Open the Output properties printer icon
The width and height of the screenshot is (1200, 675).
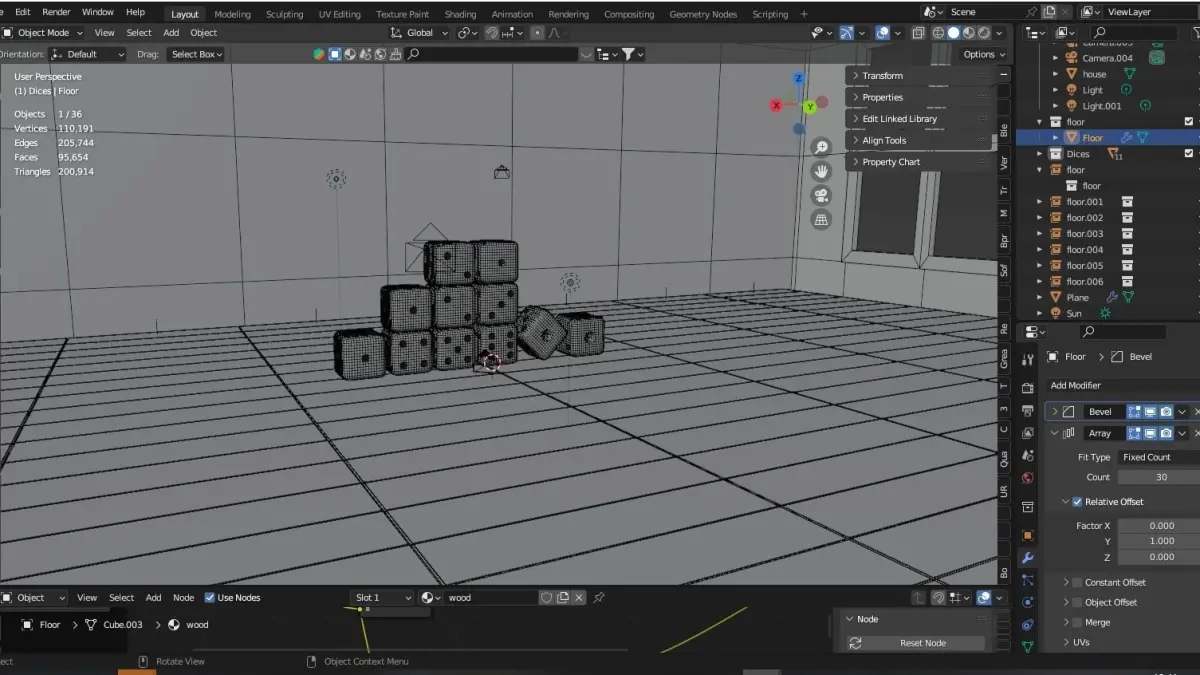pos(1027,410)
